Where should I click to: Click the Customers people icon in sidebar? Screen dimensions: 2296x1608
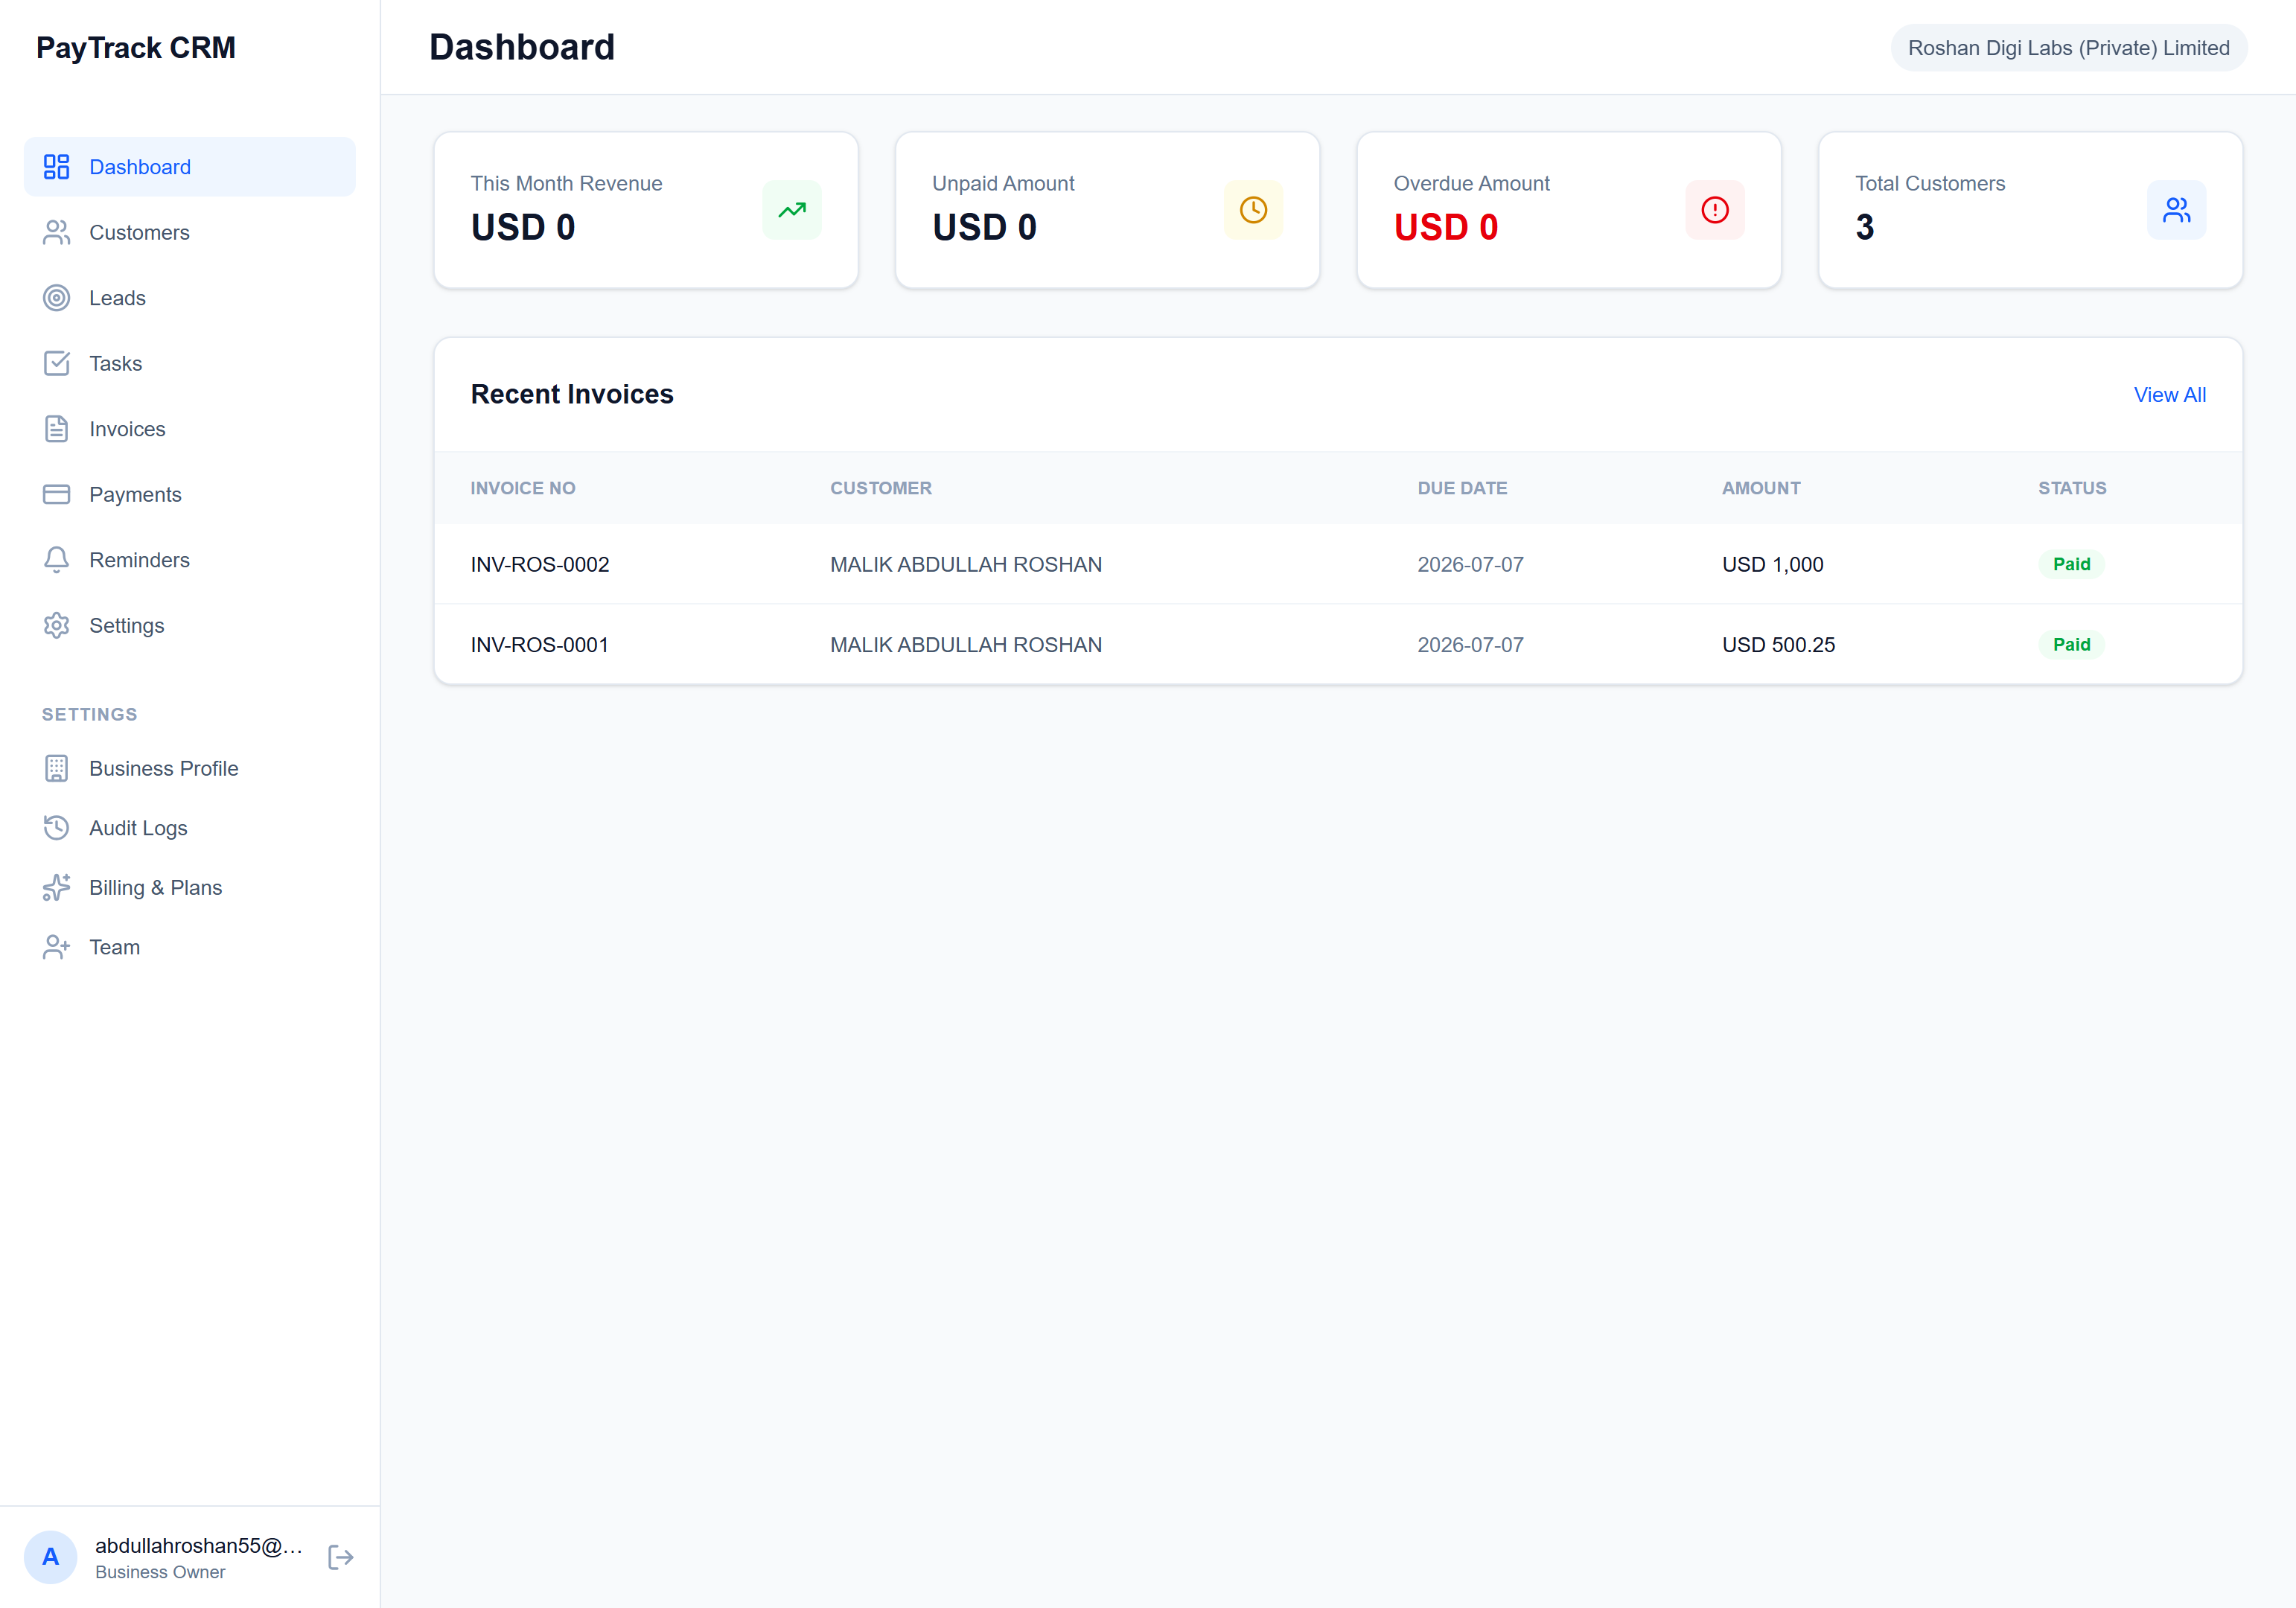[56, 232]
